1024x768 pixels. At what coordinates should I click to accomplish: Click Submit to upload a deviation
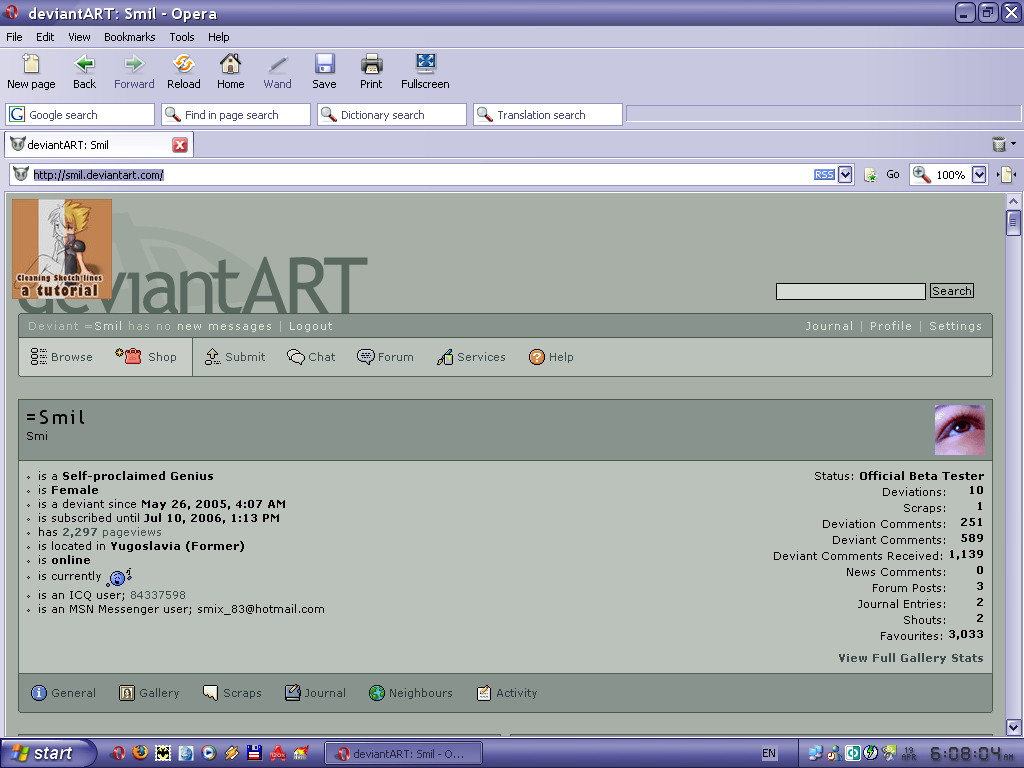[x=235, y=357]
